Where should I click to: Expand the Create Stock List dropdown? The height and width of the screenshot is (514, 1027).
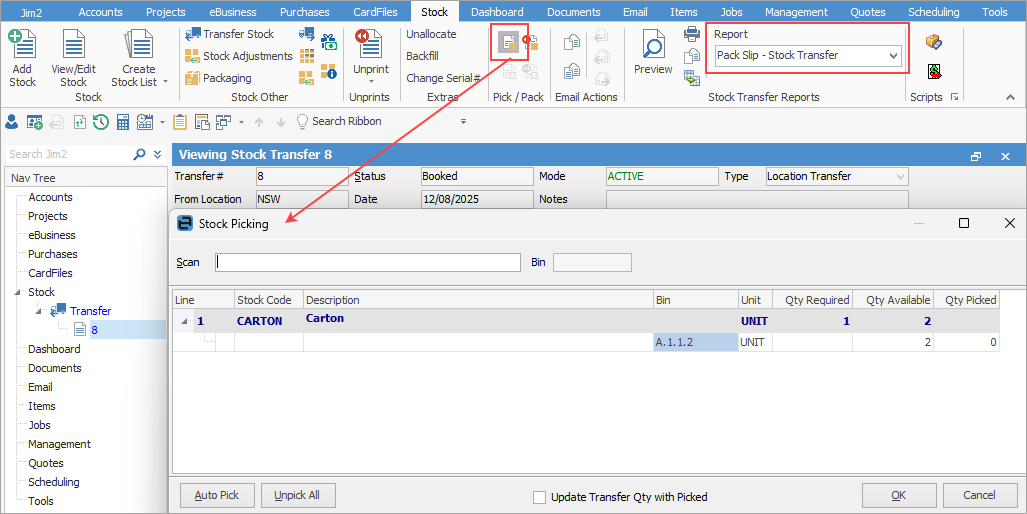coord(165,82)
